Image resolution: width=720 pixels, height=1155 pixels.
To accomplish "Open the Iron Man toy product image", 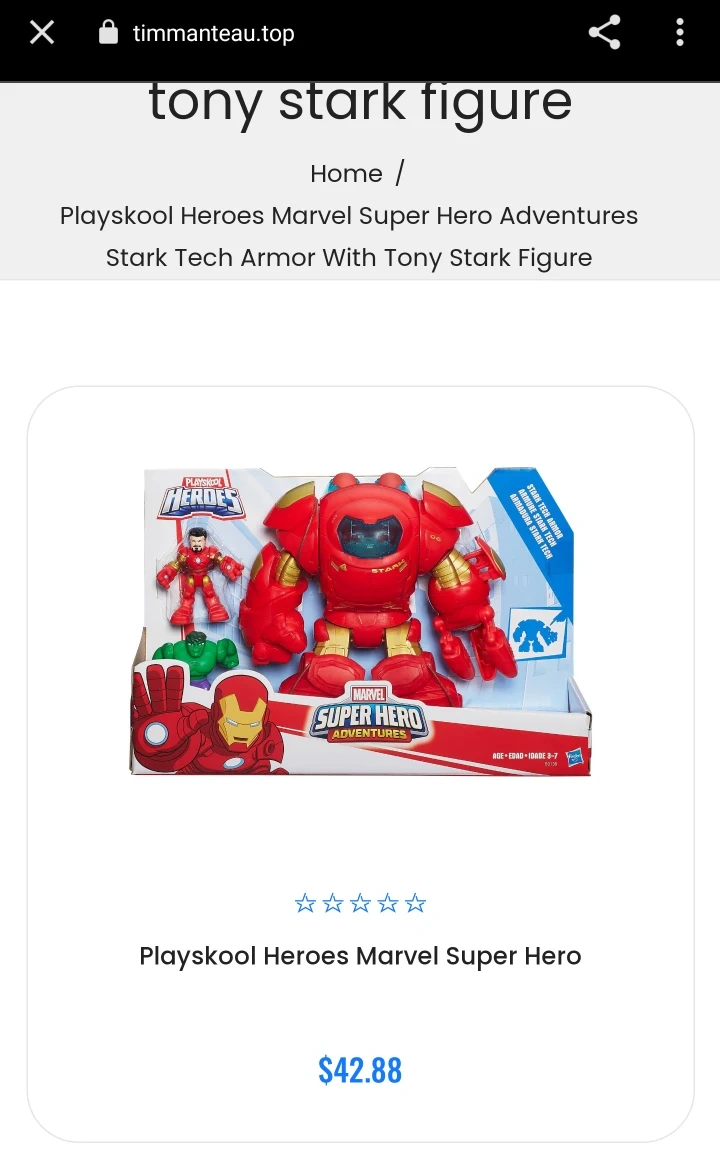I will click(x=360, y=621).
